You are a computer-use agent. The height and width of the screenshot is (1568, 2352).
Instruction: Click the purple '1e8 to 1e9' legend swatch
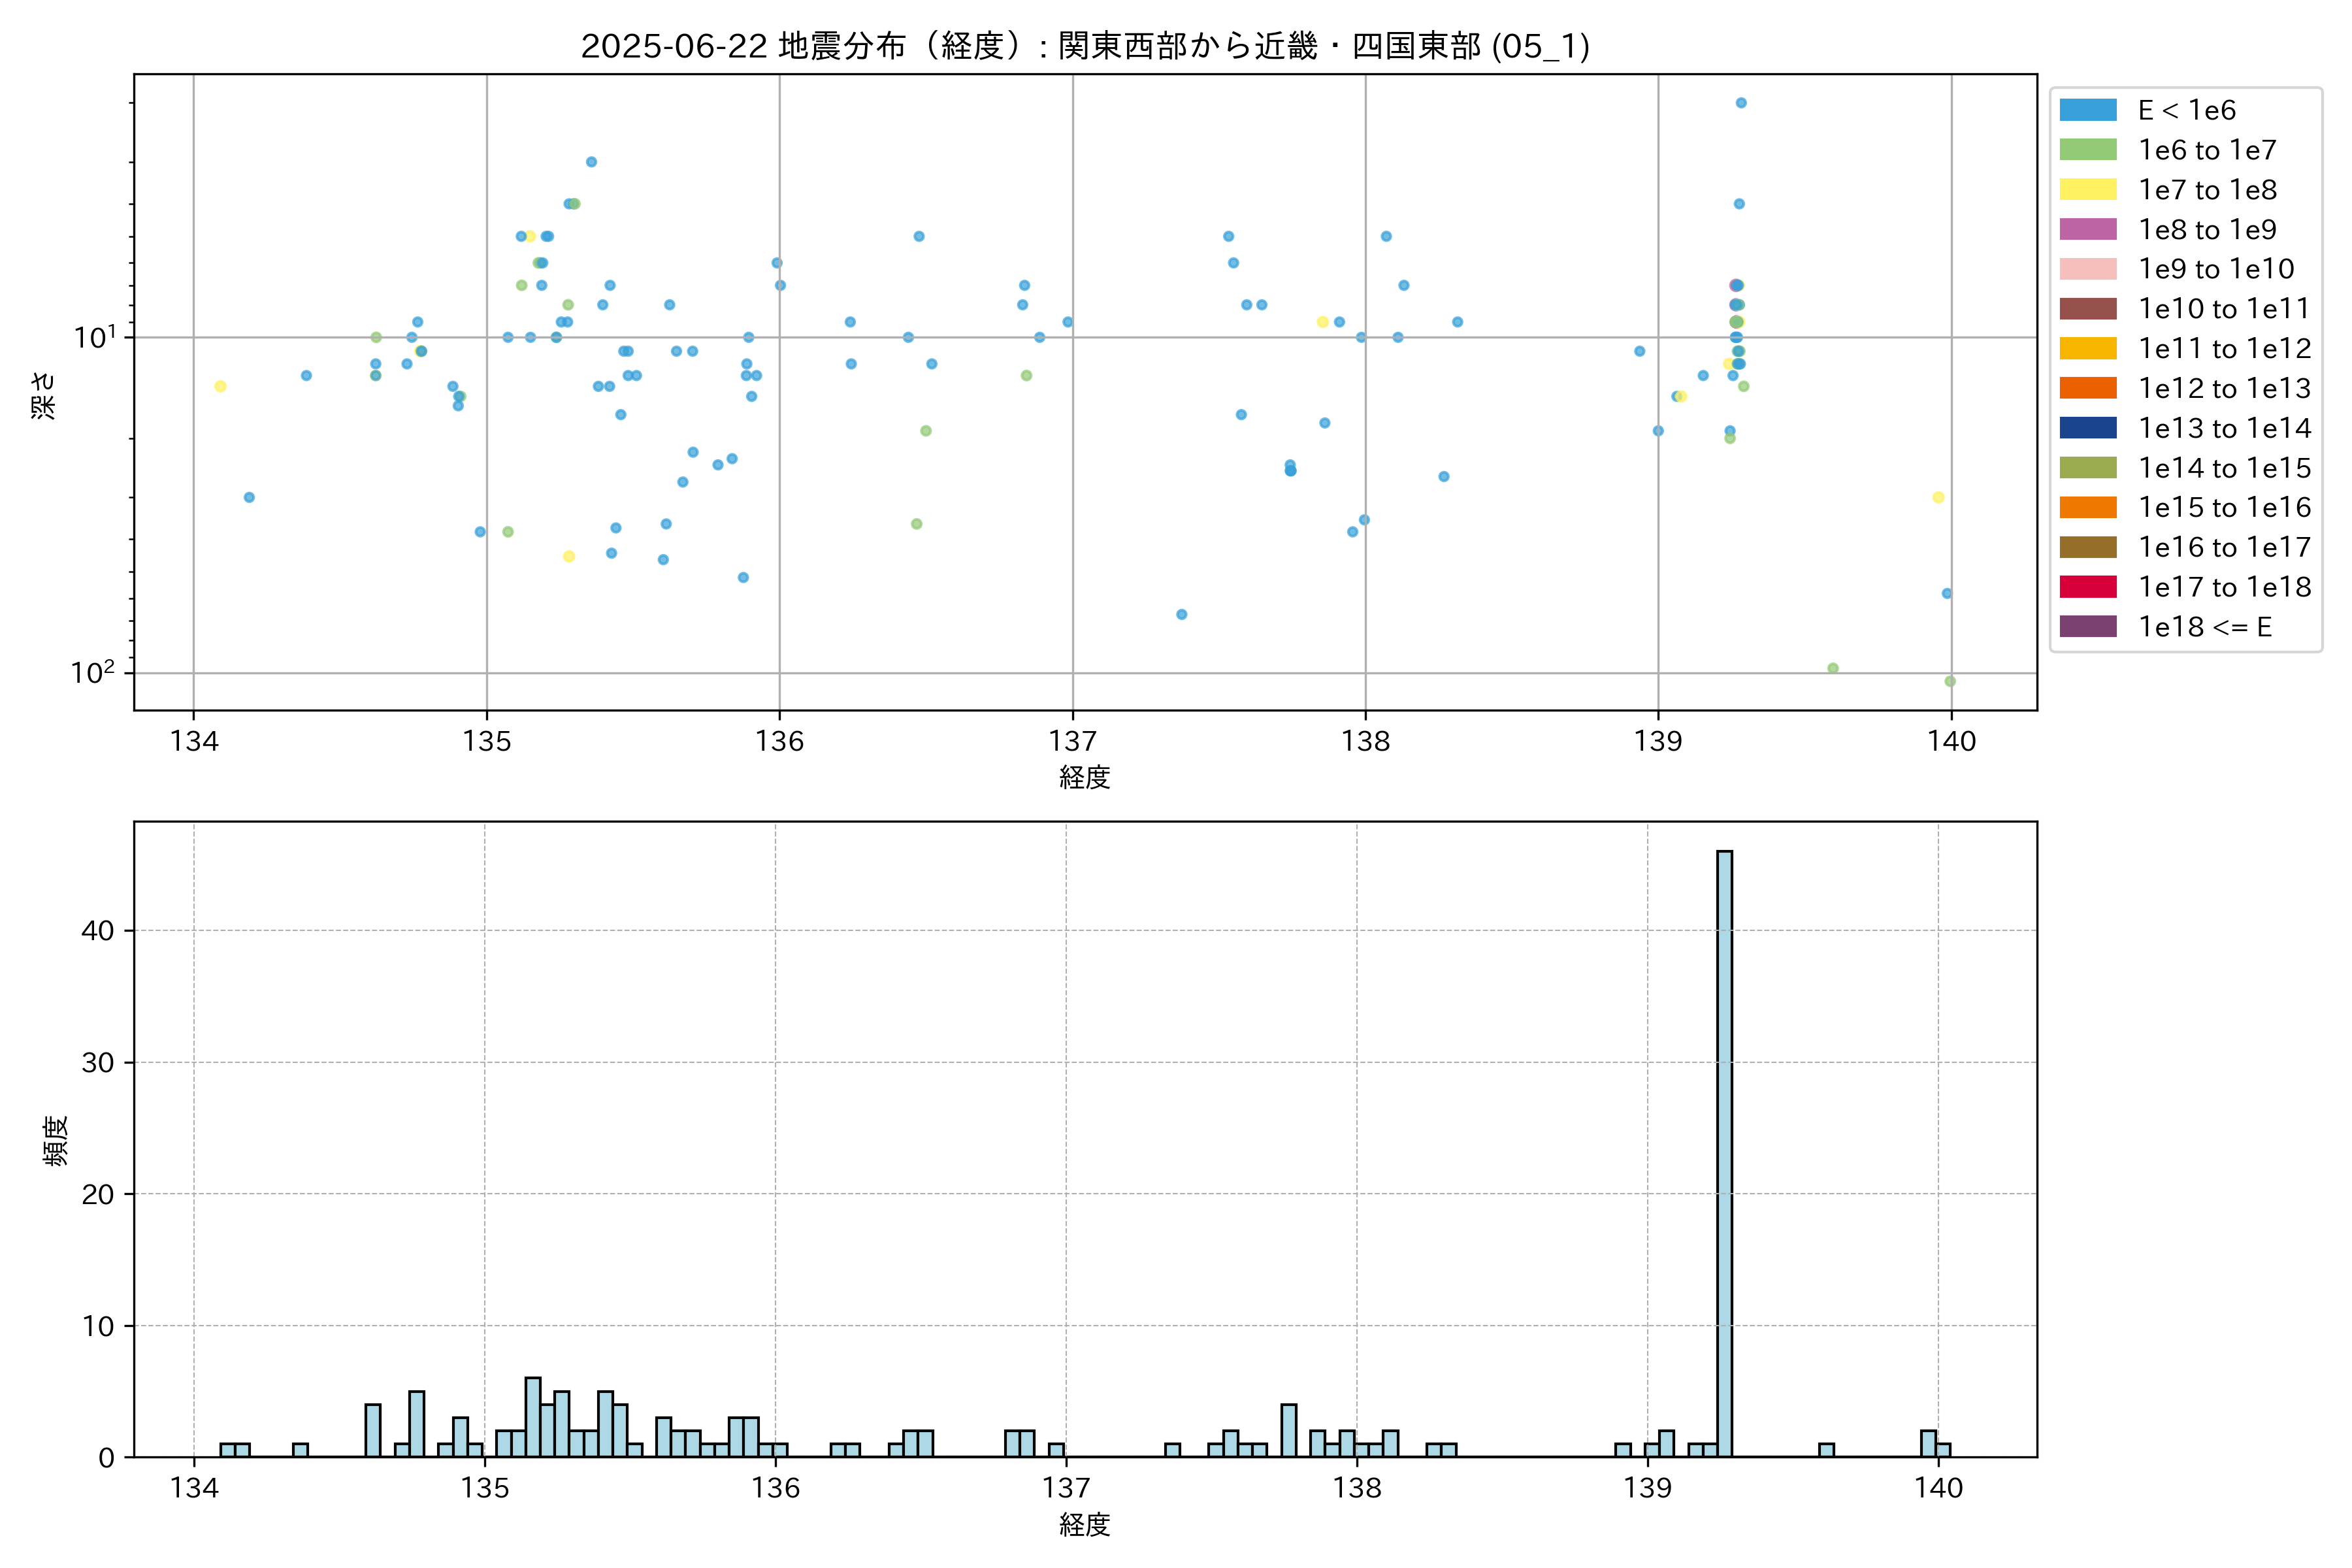2087,229
